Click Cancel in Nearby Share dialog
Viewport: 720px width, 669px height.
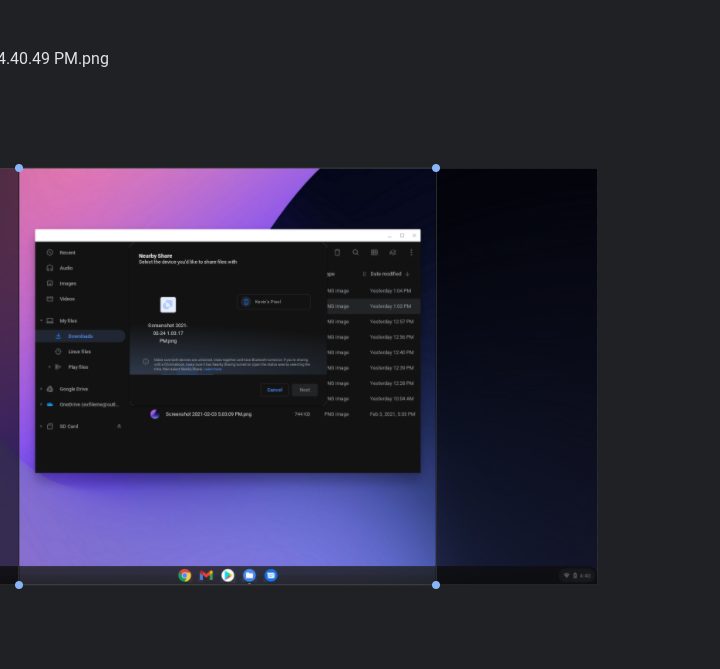coord(275,390)
